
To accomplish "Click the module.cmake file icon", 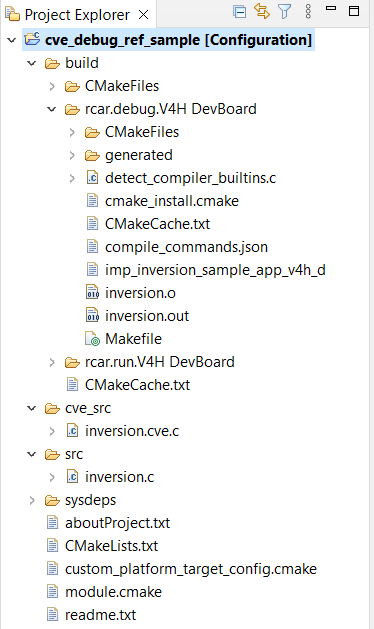I will point(52,592).
